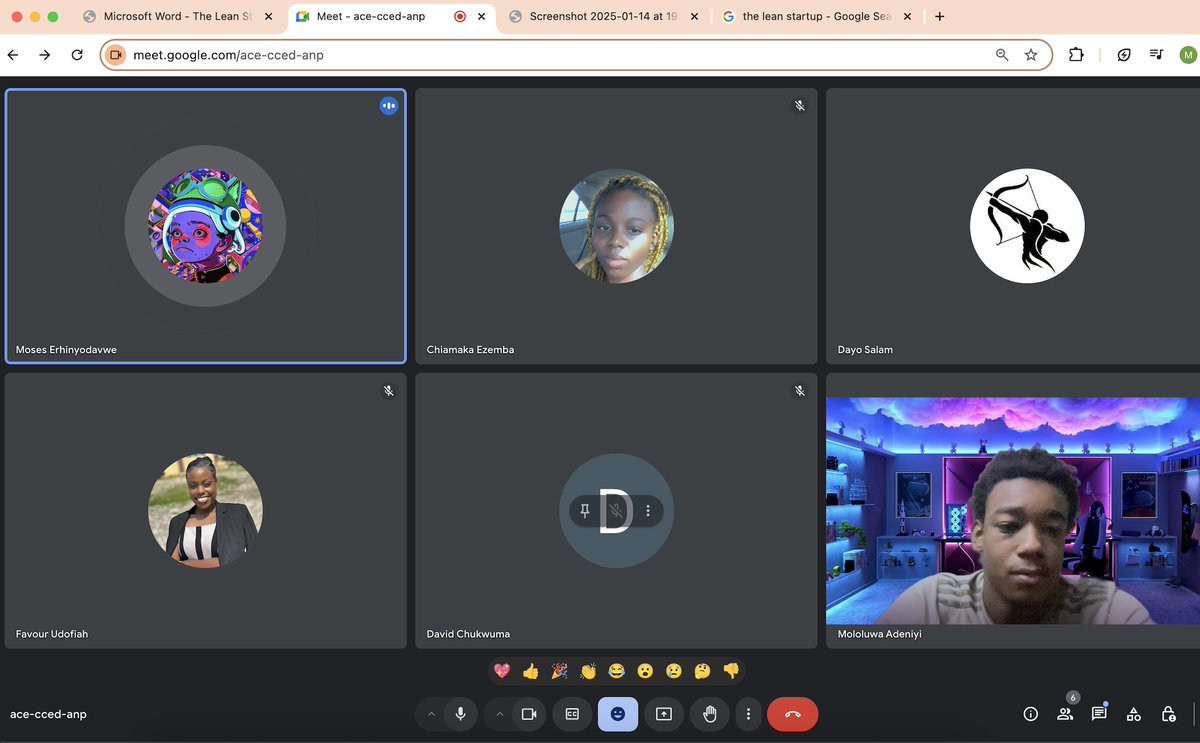The image size is (1200, 743).
Task: Pin David Chukwuma's tile
Action: pos(585,511)
